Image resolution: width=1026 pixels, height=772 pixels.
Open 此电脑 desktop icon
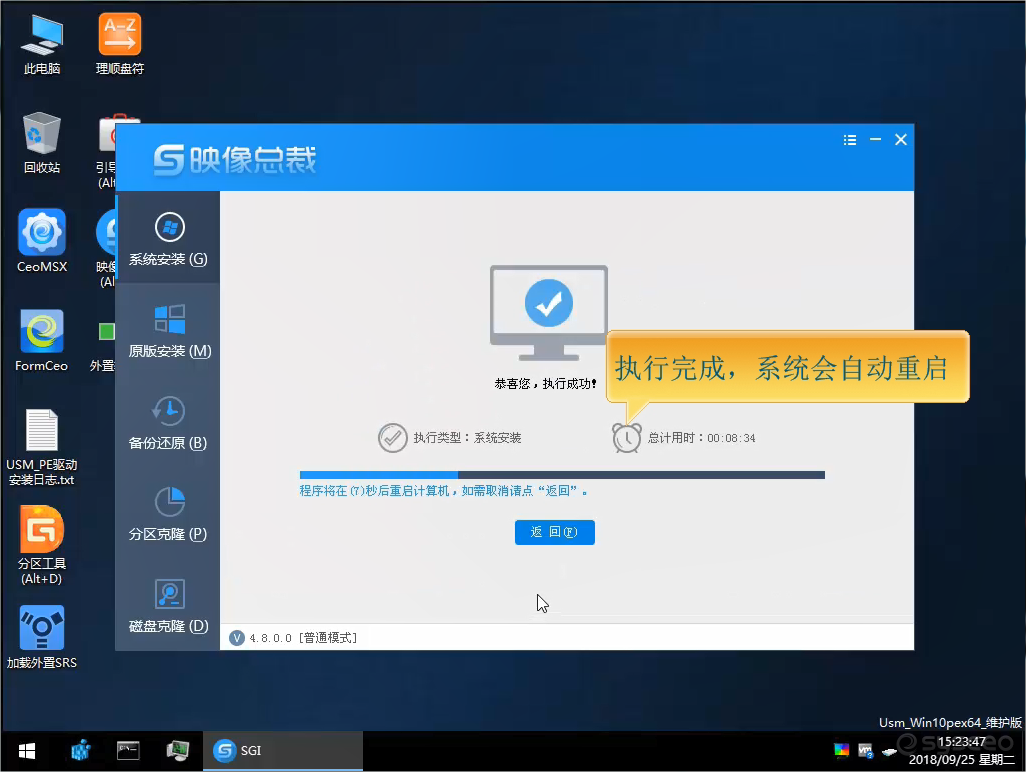(x=42, y=44)
